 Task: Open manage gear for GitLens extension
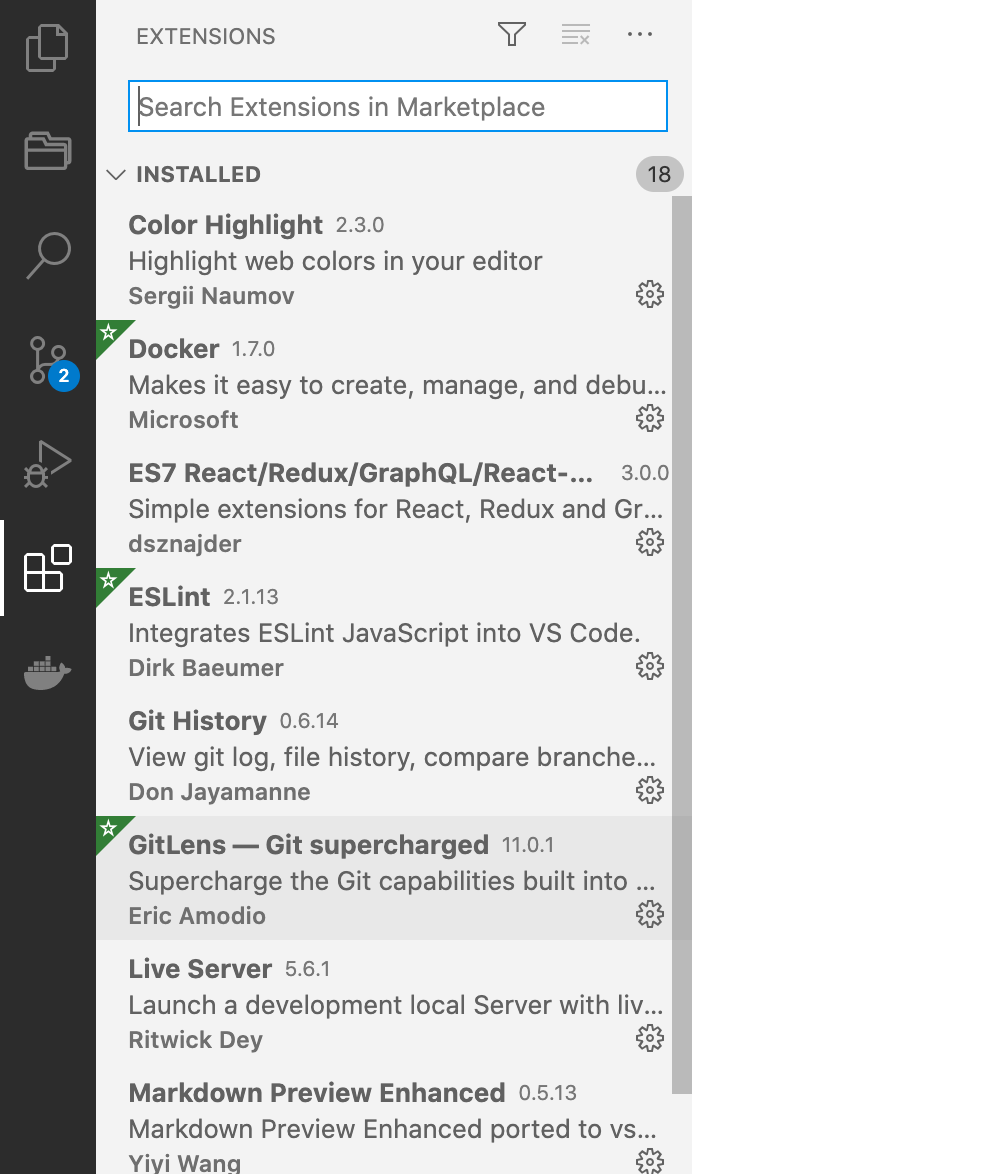[650, 914]
